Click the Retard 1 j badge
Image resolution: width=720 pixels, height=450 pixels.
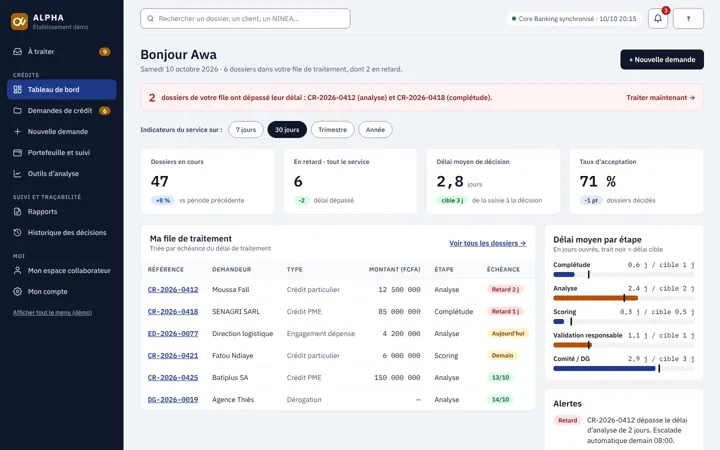[505, 312]
